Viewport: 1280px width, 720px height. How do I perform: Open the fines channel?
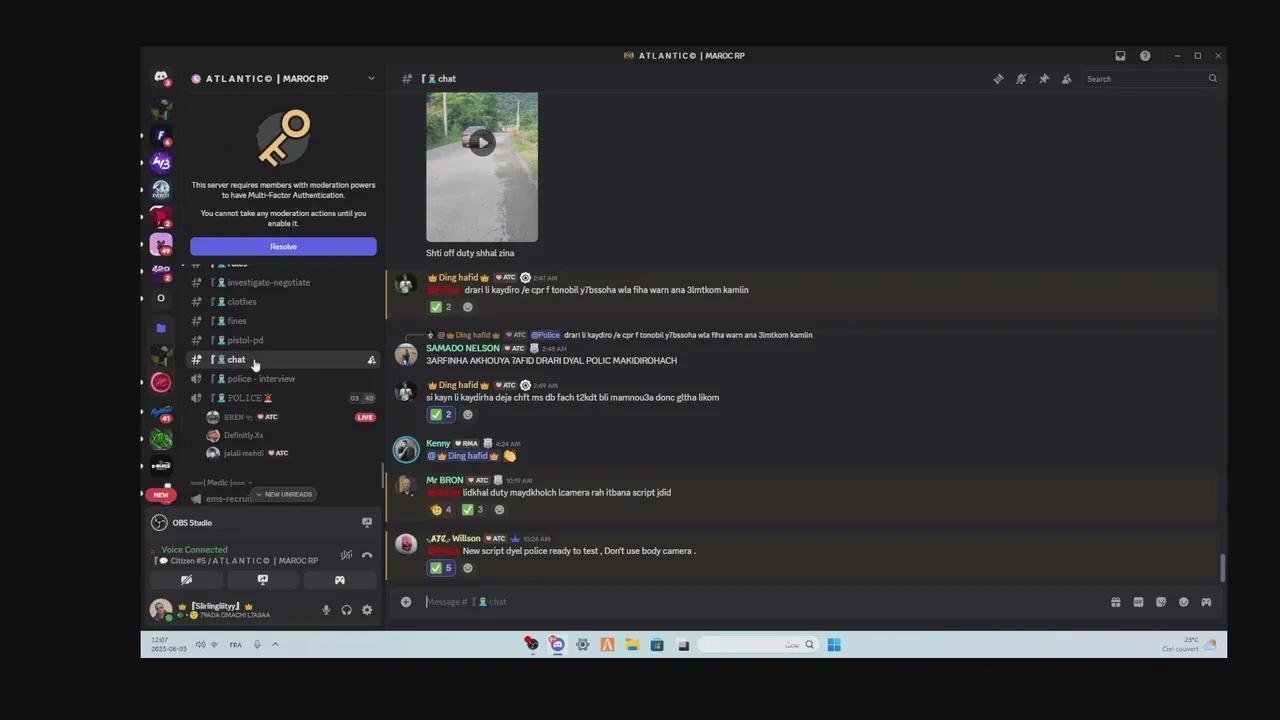coord(283,321)
